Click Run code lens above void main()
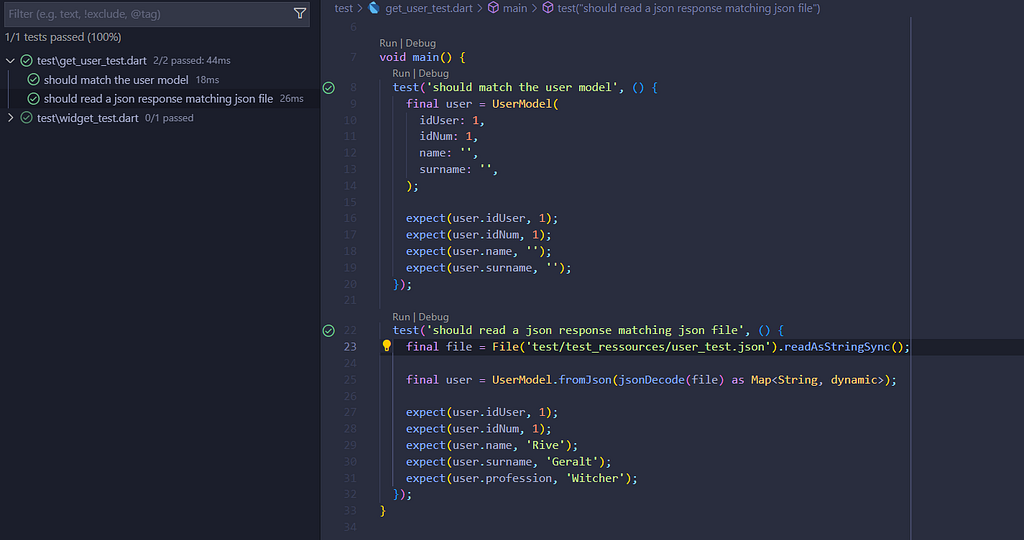This screenshot has width=1024, height=540. 388,43
